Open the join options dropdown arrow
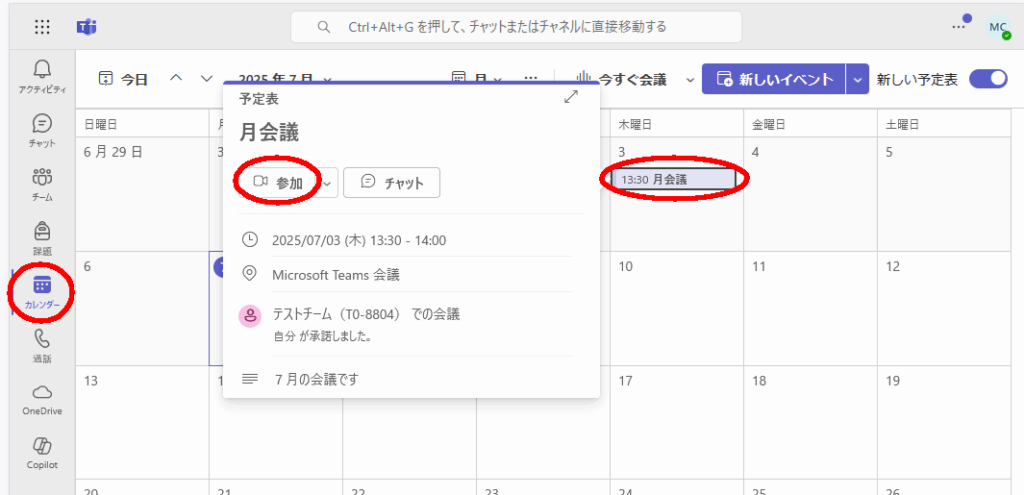The height and width of the screenshot is (495, 1024). coord(328,183)
